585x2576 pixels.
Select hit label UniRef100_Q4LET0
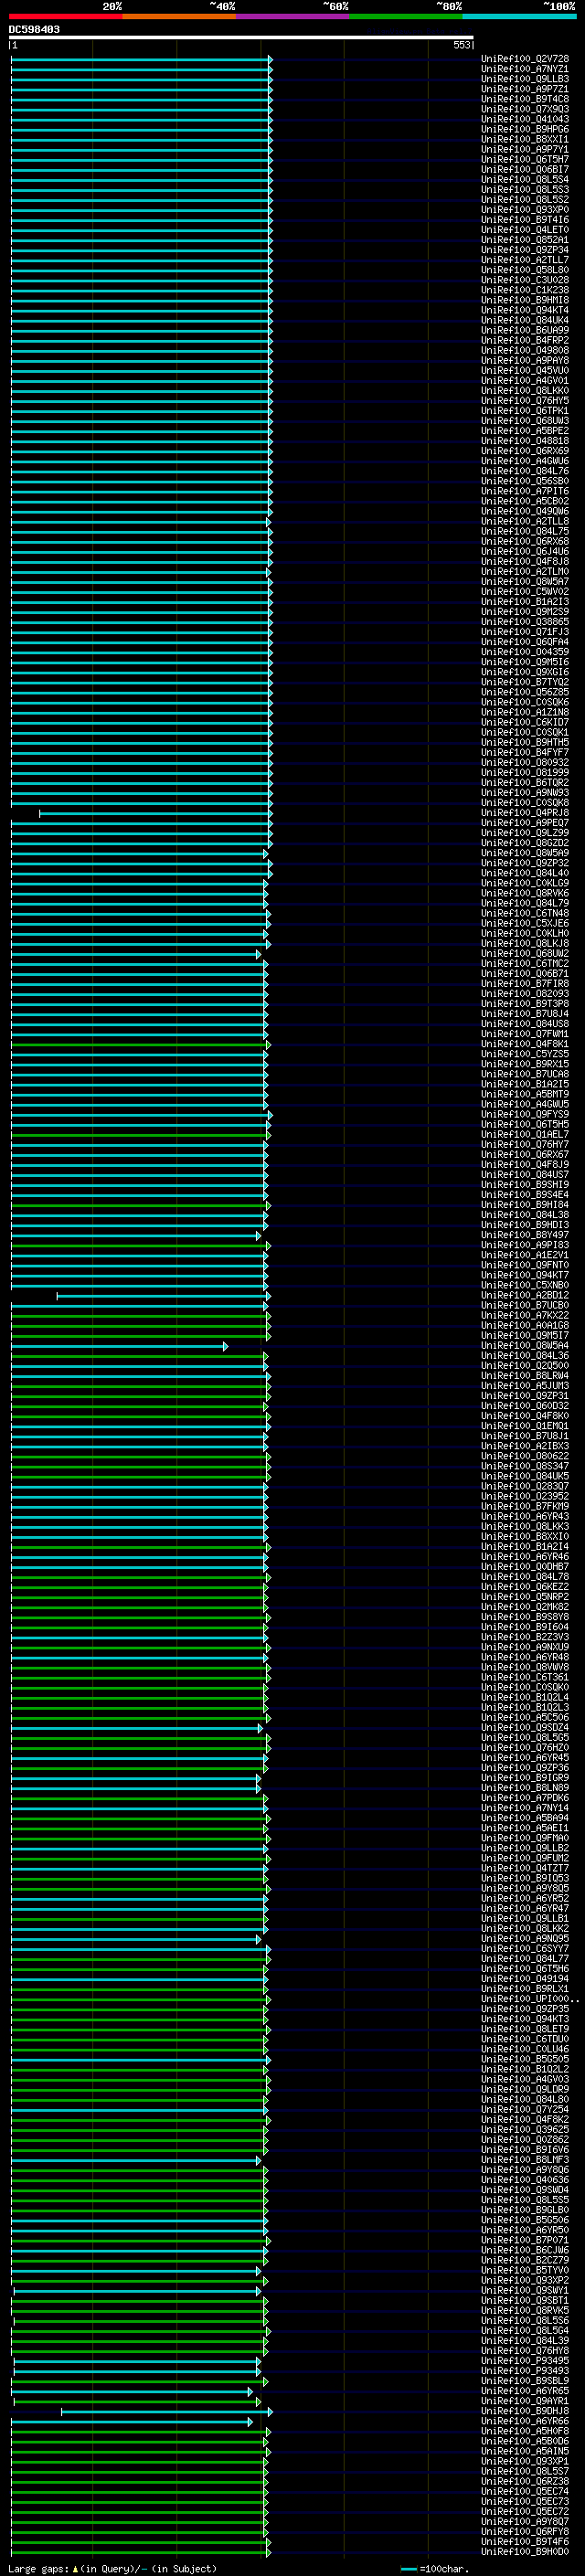point(524,230)
